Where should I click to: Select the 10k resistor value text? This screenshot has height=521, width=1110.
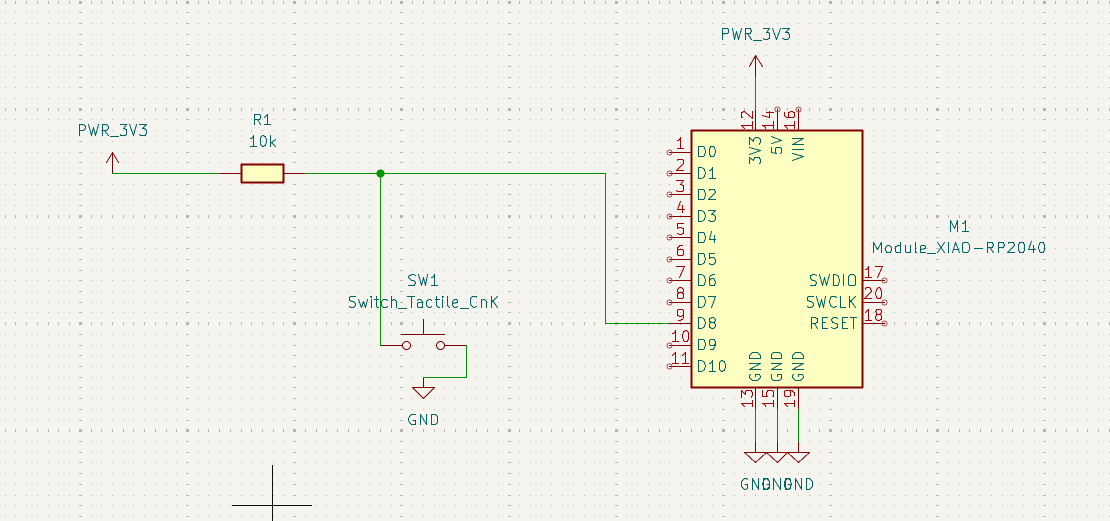coord(262,142)
